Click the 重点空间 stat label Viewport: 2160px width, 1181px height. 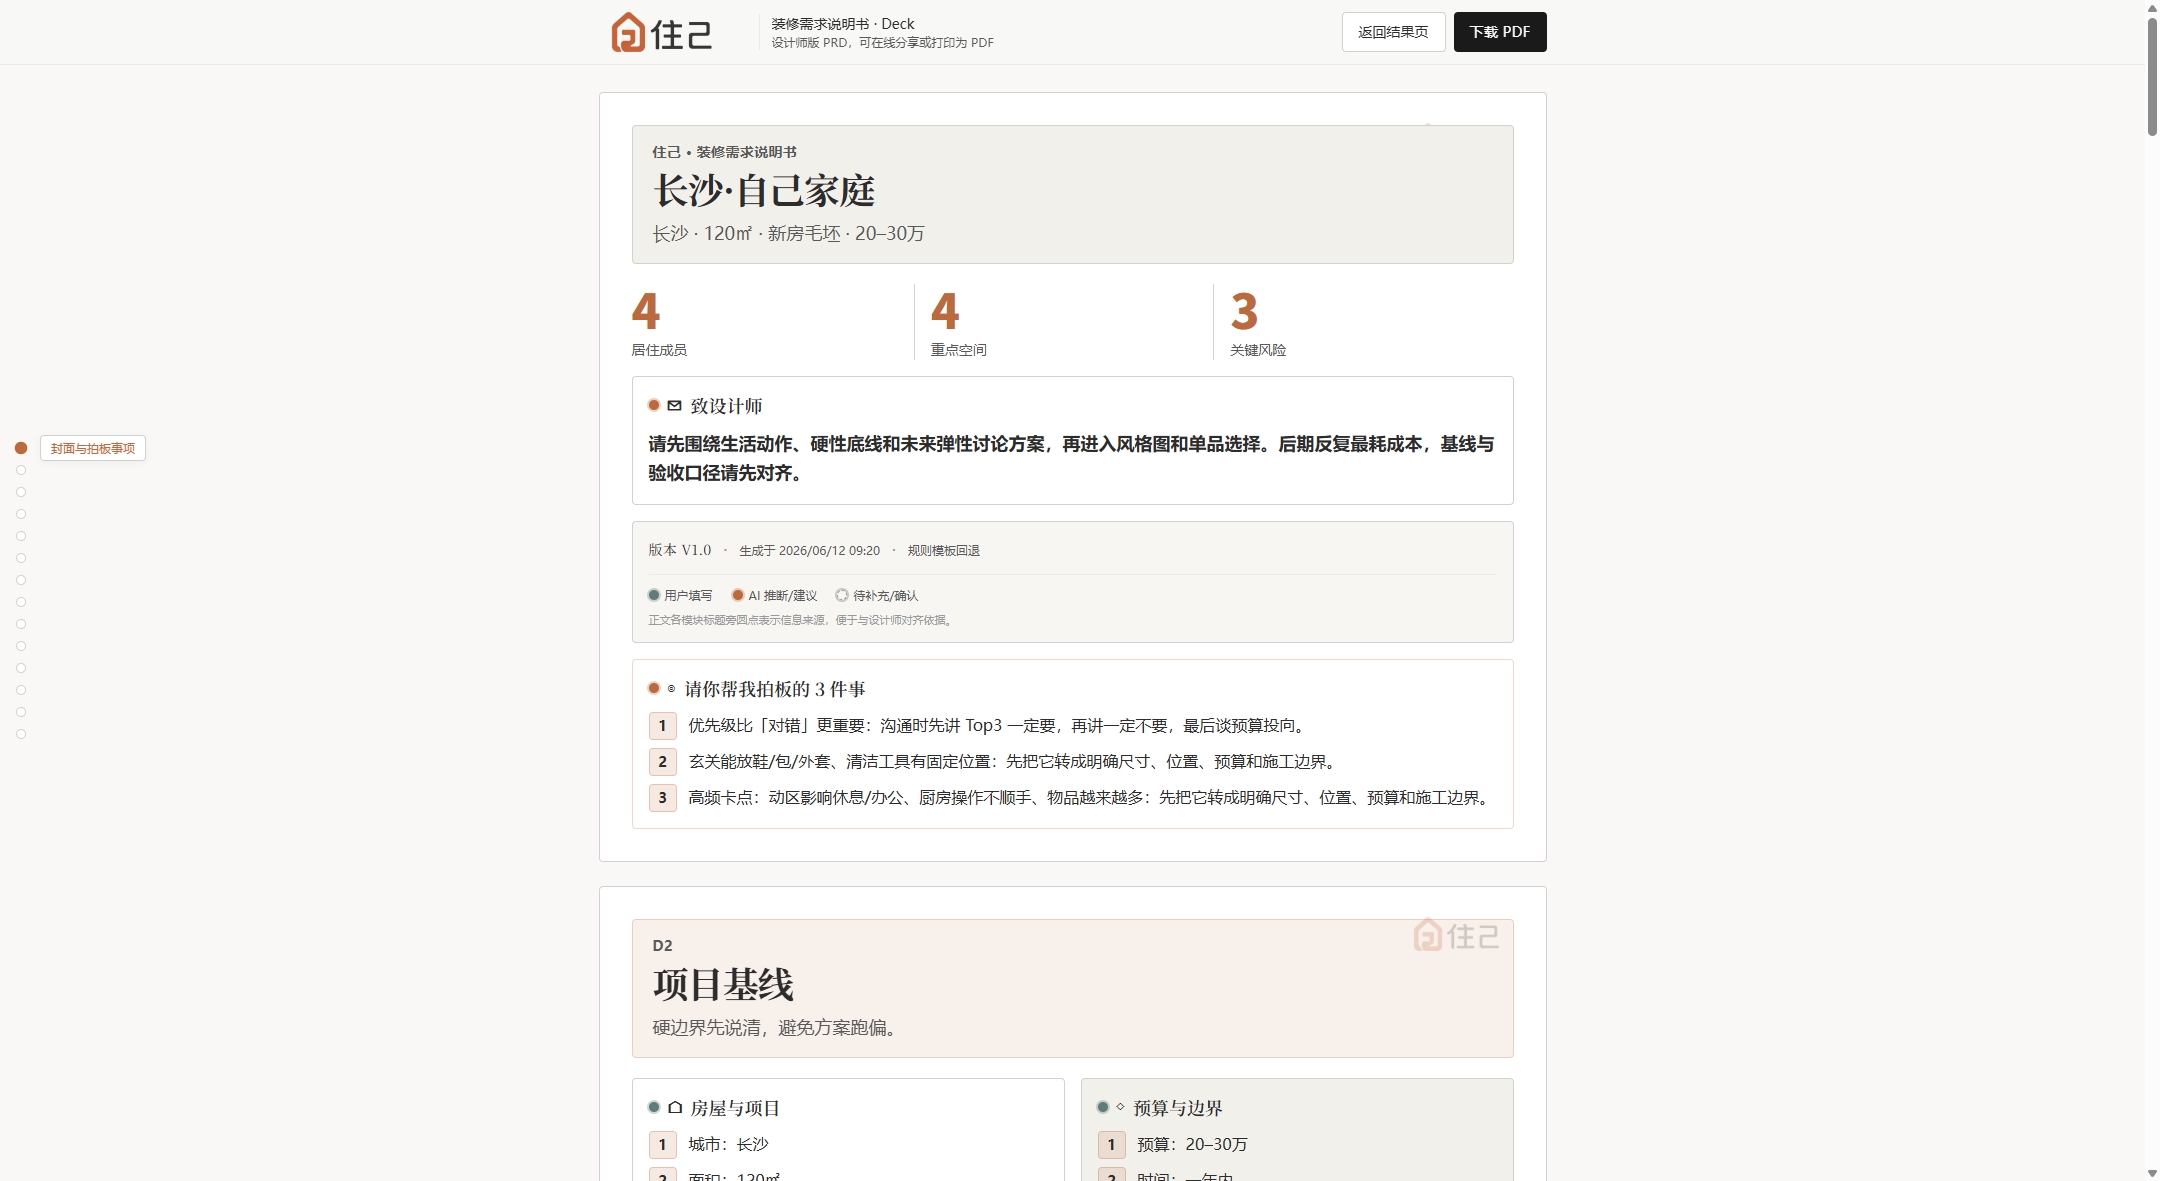coord(959,350)
